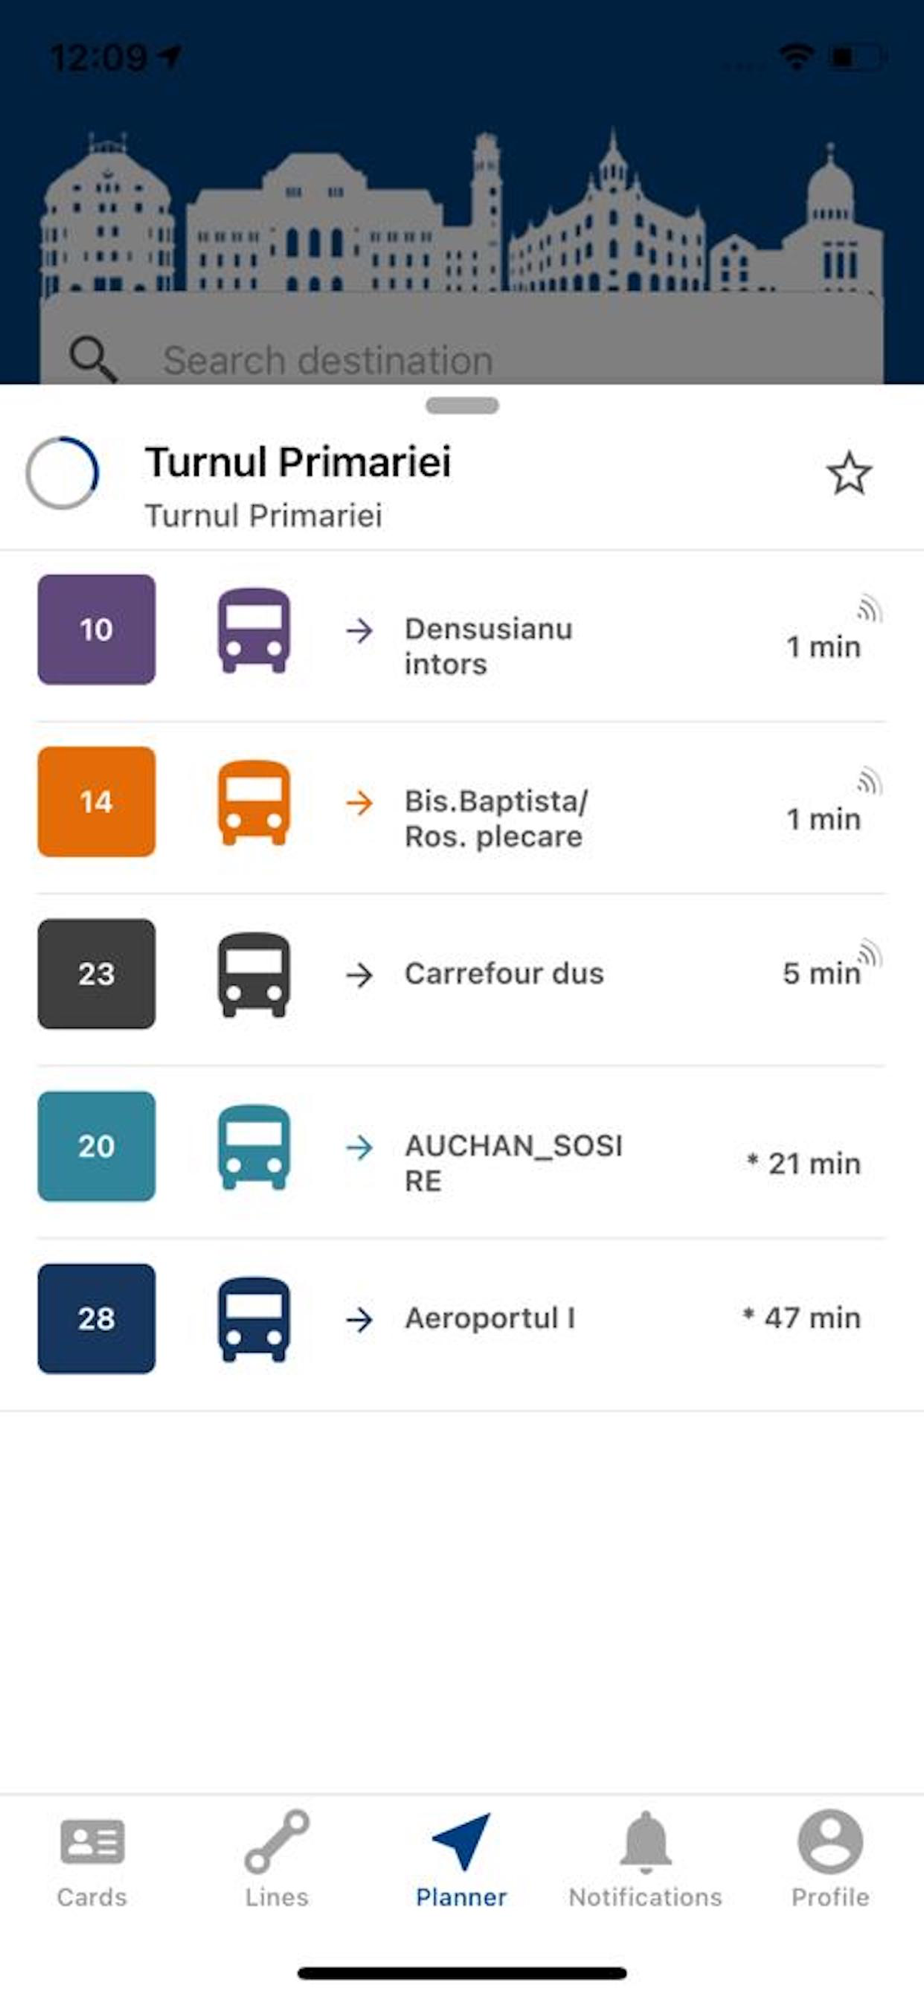Favorite the Turnul Primariei stop with star
This screenshot has height=2000, width=924.
pos(849,473)
